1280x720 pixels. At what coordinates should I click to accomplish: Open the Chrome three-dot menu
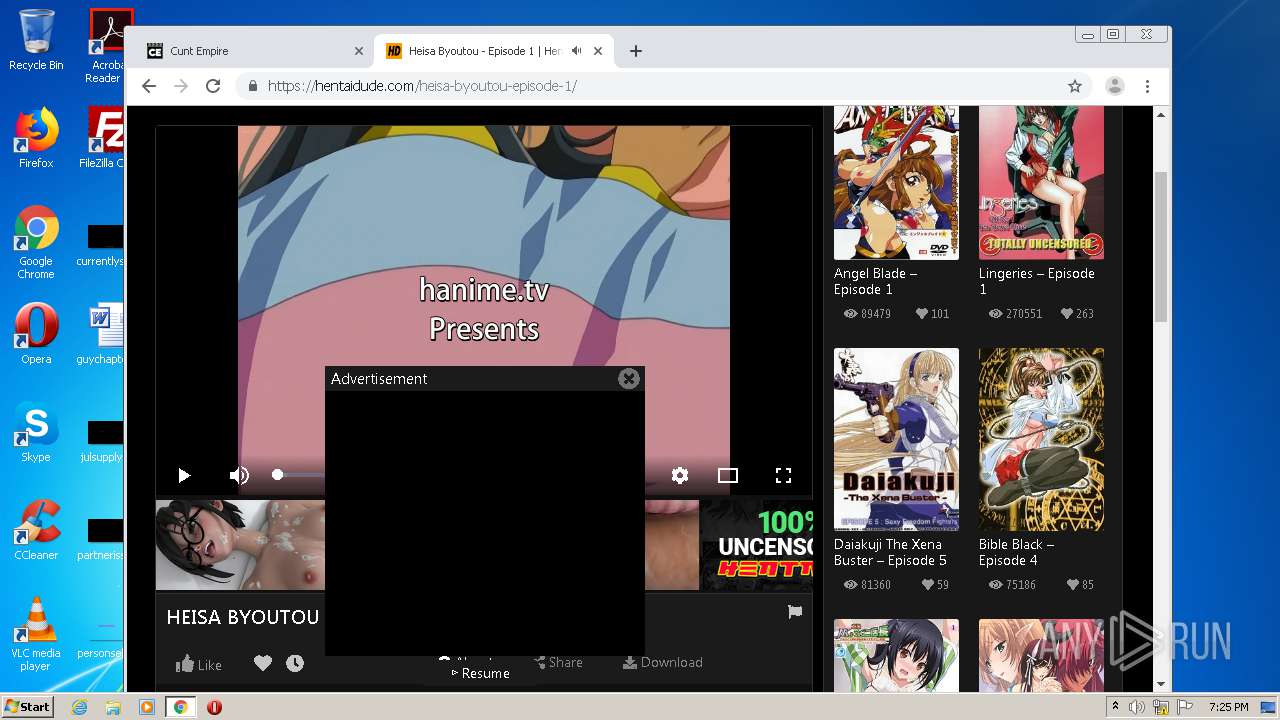(1148, 86)
